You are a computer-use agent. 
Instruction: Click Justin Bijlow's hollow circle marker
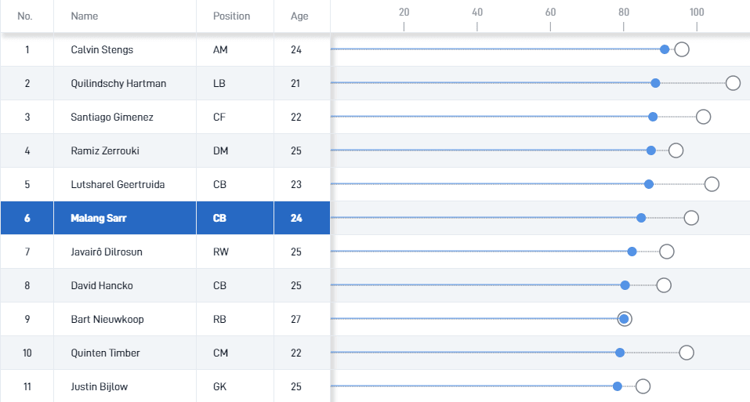tap(643, 386)
